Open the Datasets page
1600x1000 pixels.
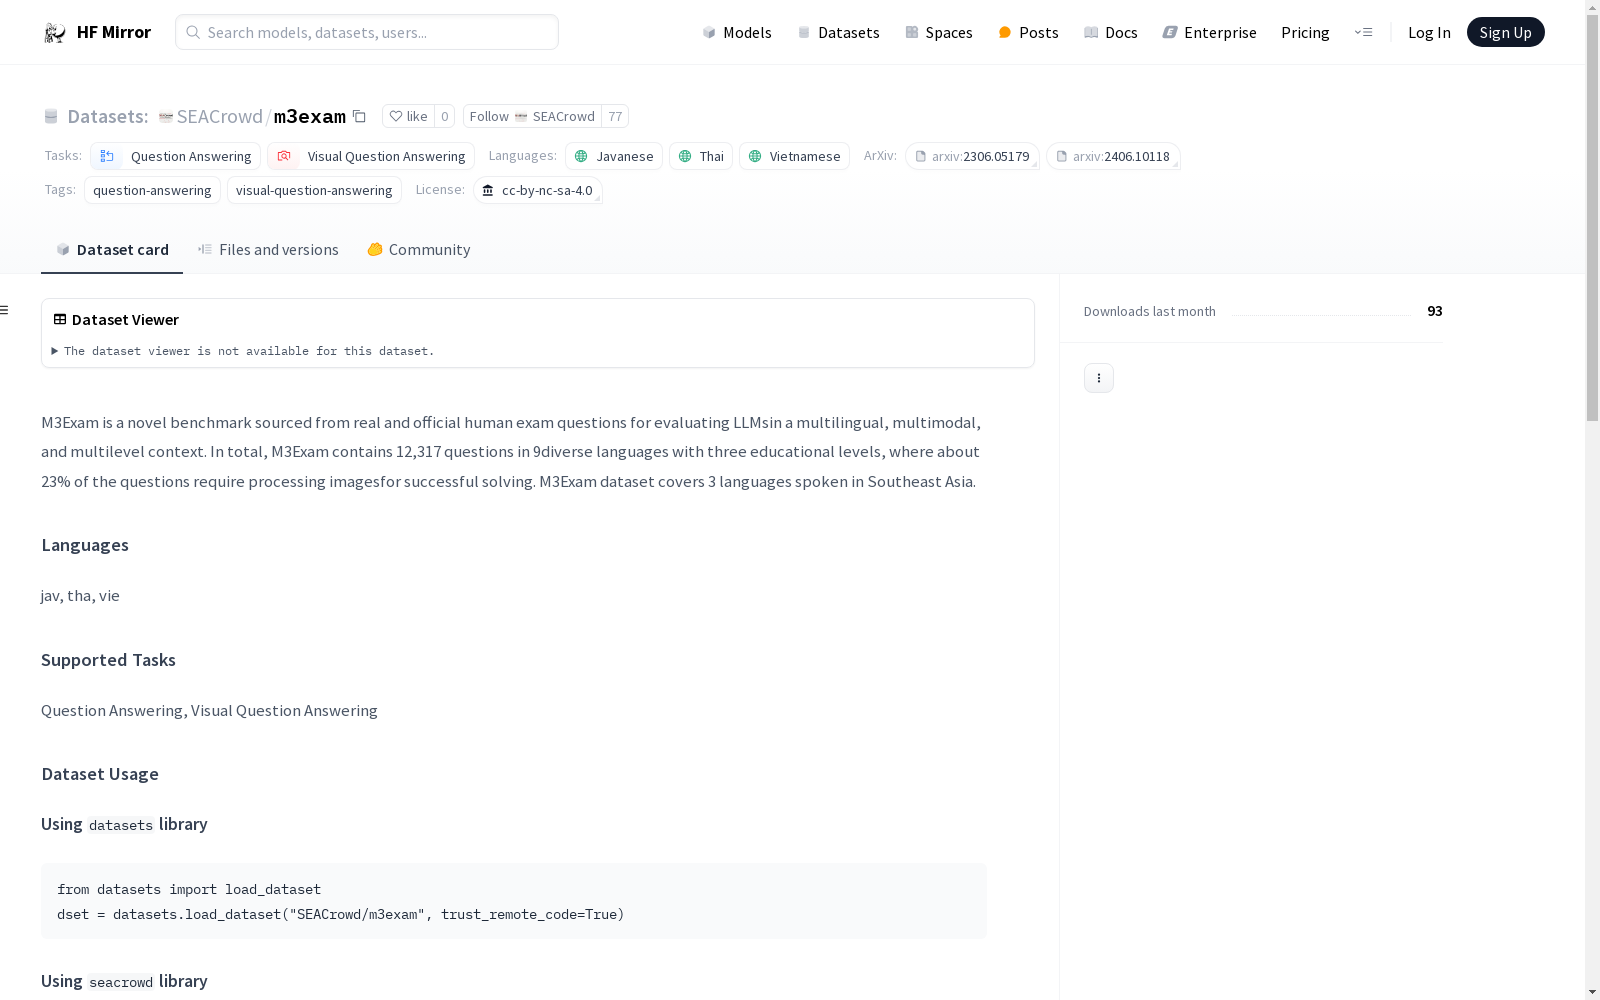coord(838,33)
